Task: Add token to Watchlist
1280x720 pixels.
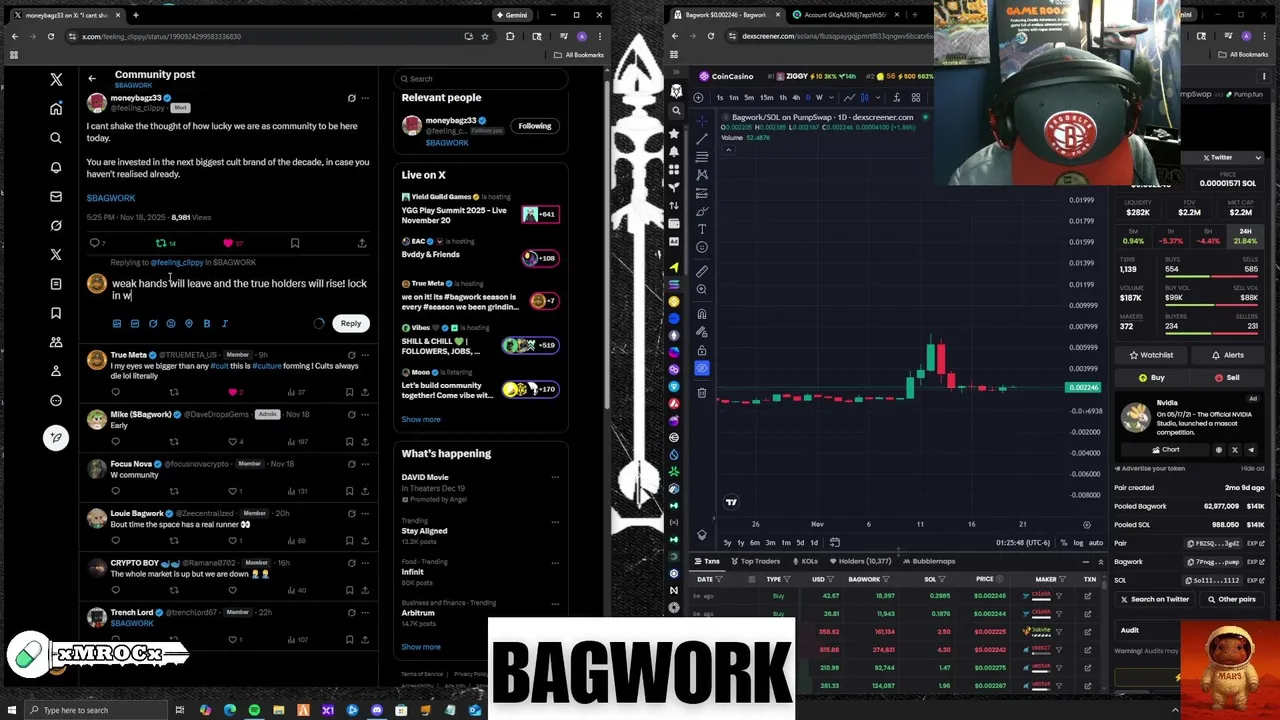Action: pyautogui.click(x=1151, y=355)
